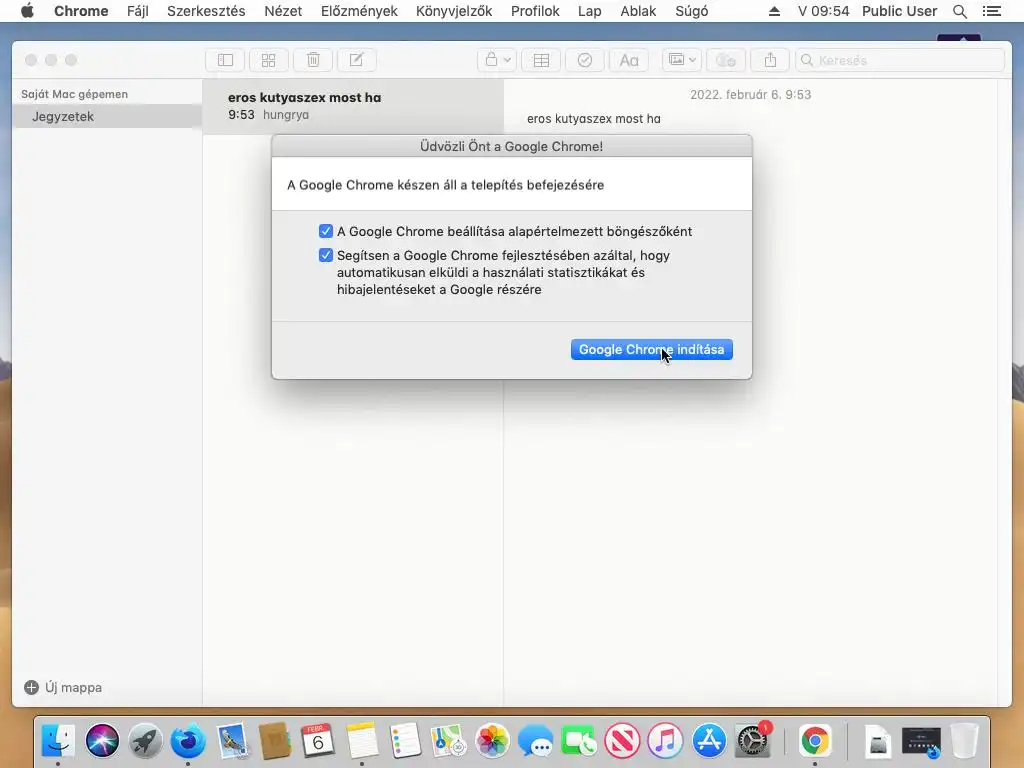Insert a table using toolbar icon
Image resolution: width=1024 pixels, height=768 pixels.
point(541,60)
